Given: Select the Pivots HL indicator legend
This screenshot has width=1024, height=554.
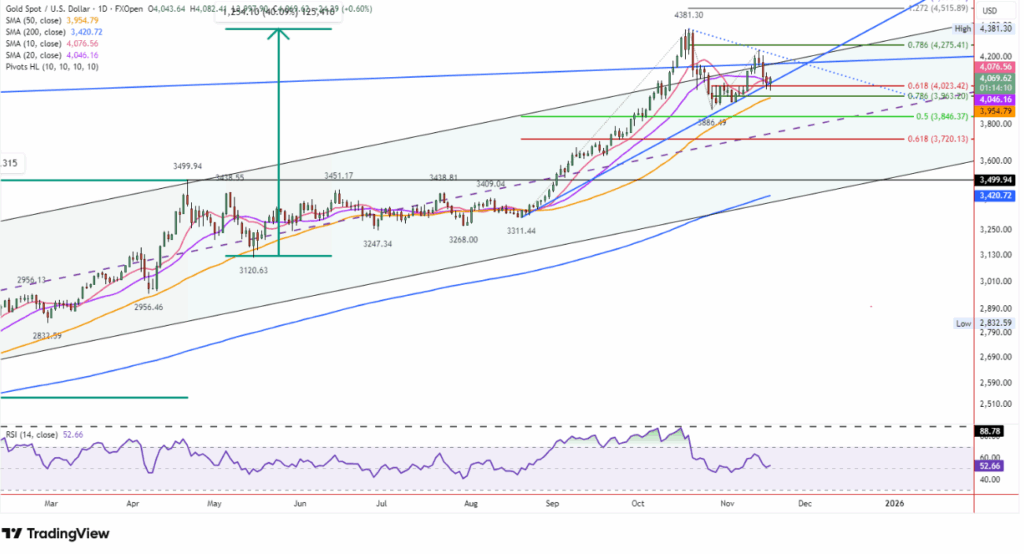Looking at the screenshot, I should point(48,66).
